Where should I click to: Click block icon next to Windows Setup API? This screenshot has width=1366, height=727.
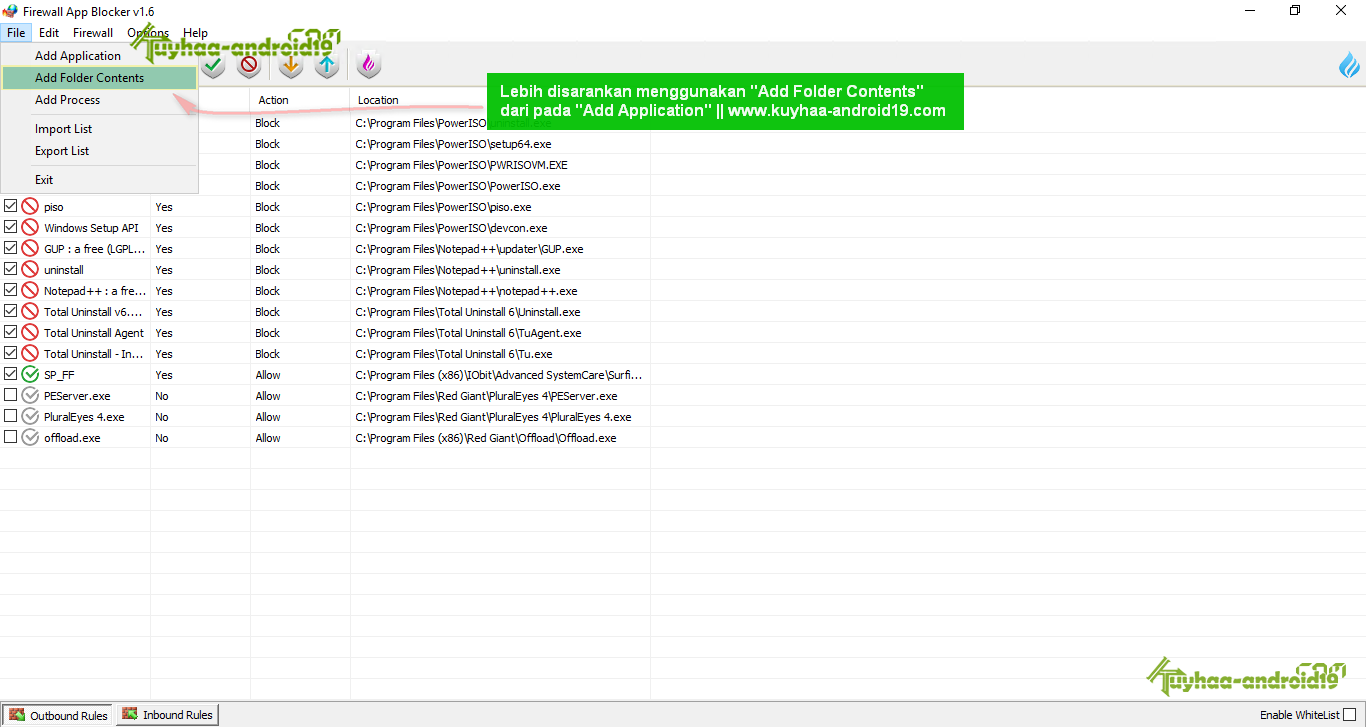[x=30, y=228]
